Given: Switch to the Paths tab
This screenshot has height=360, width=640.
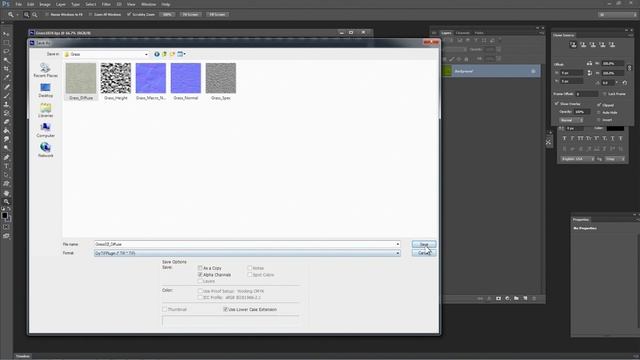Looking at the screenshot, I should (479, 33).
